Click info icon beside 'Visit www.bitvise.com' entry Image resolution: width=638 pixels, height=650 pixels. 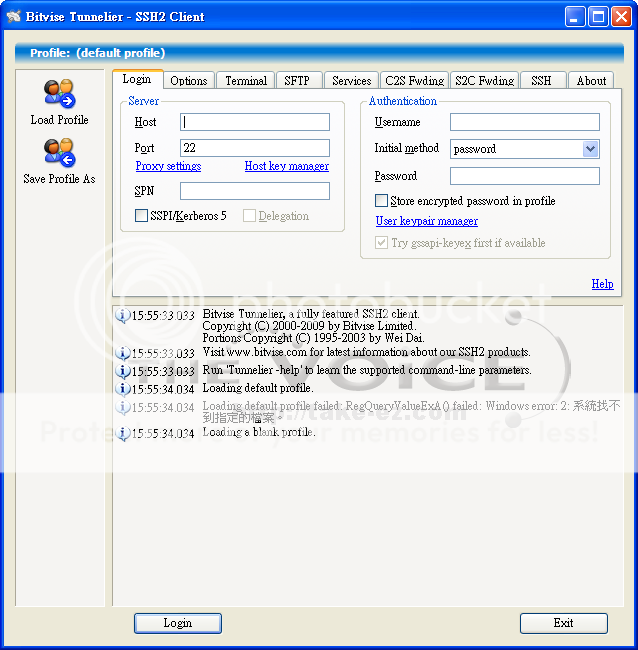point(122,353)
